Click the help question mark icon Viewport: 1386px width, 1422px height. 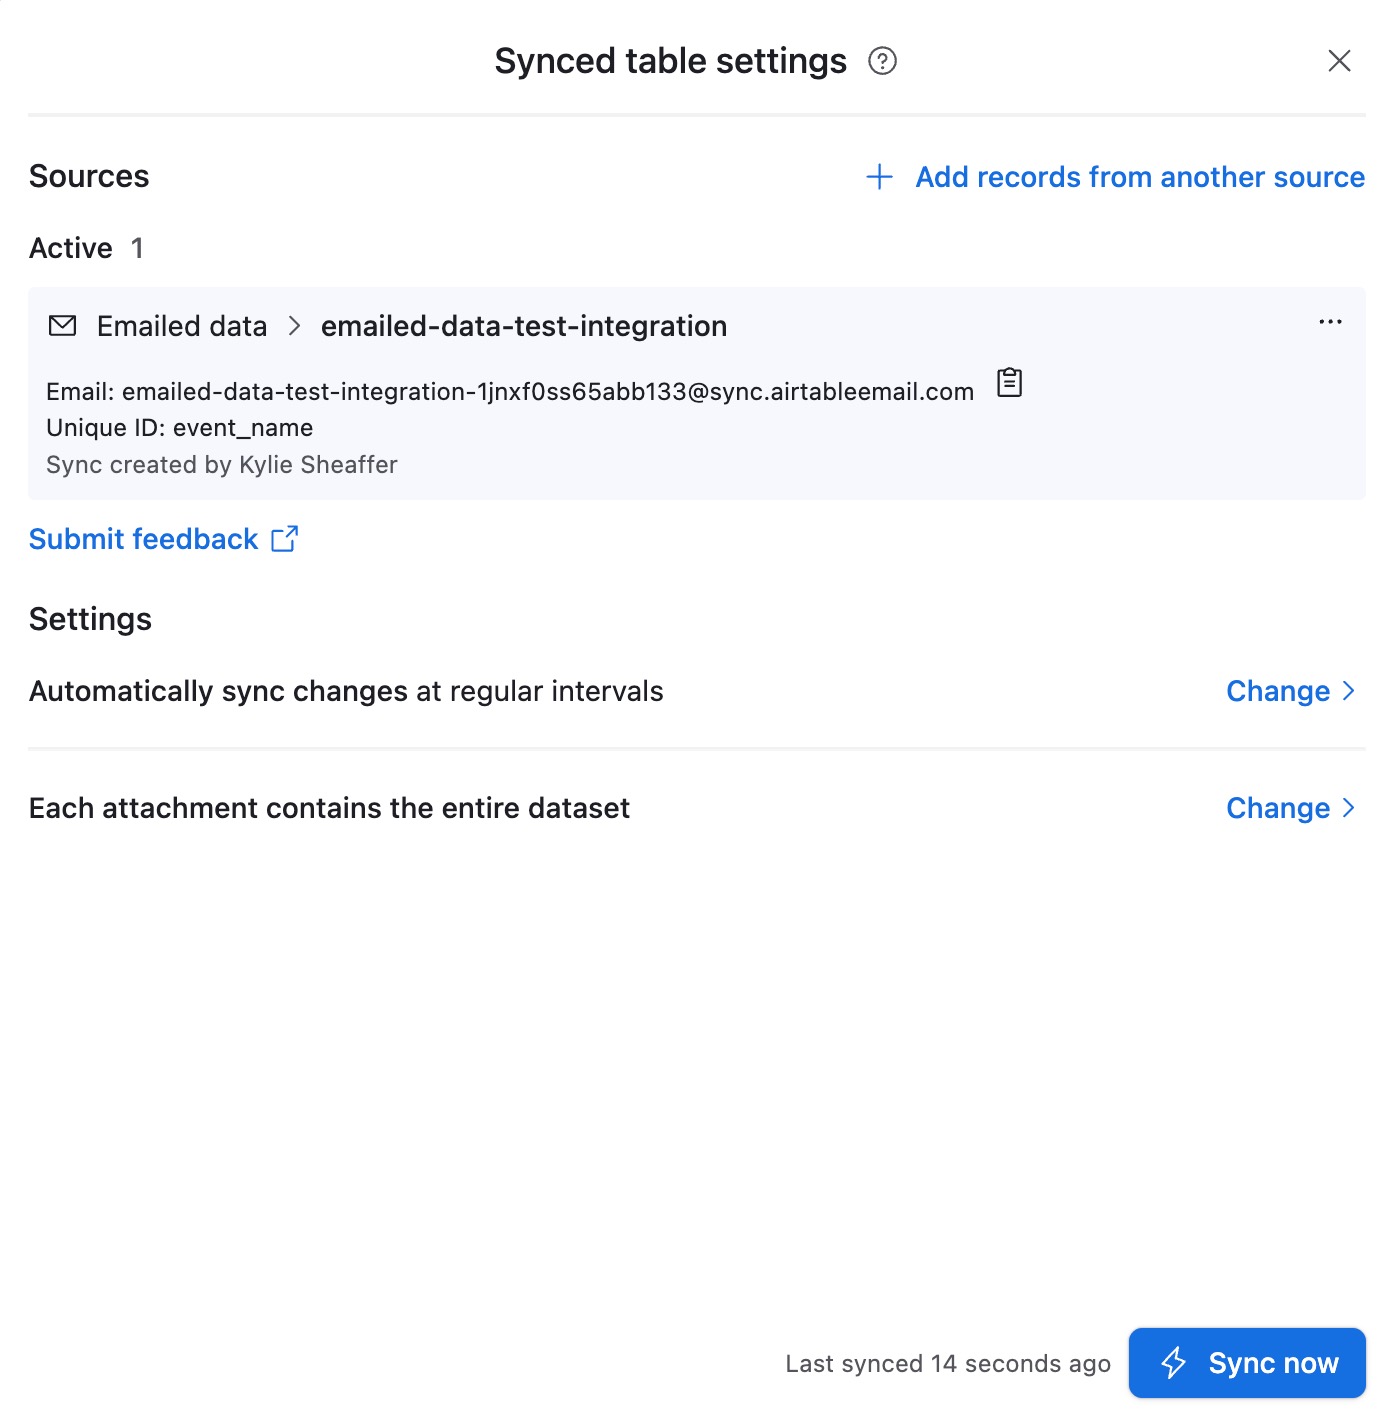point(882,61)
